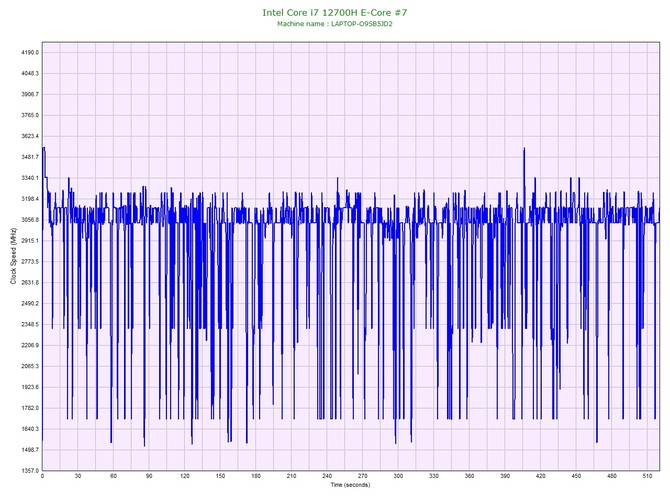The height and width of the screenshot is (502, 670).
Task: Click the 'Time (seconds)' axis label
Action: [350, 484]
